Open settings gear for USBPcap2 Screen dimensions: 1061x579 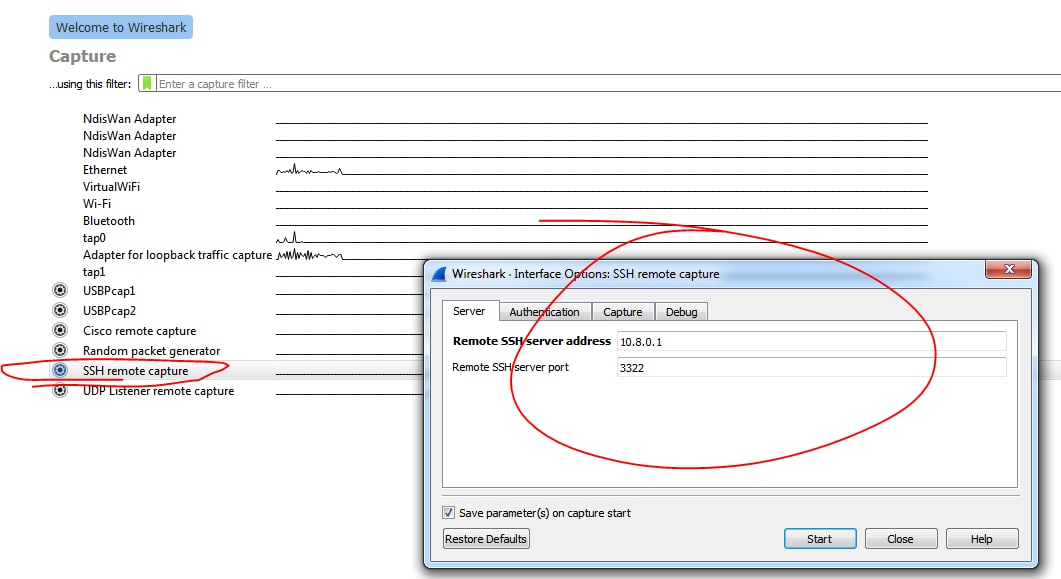pyautogui.click(x=60, y=310)
